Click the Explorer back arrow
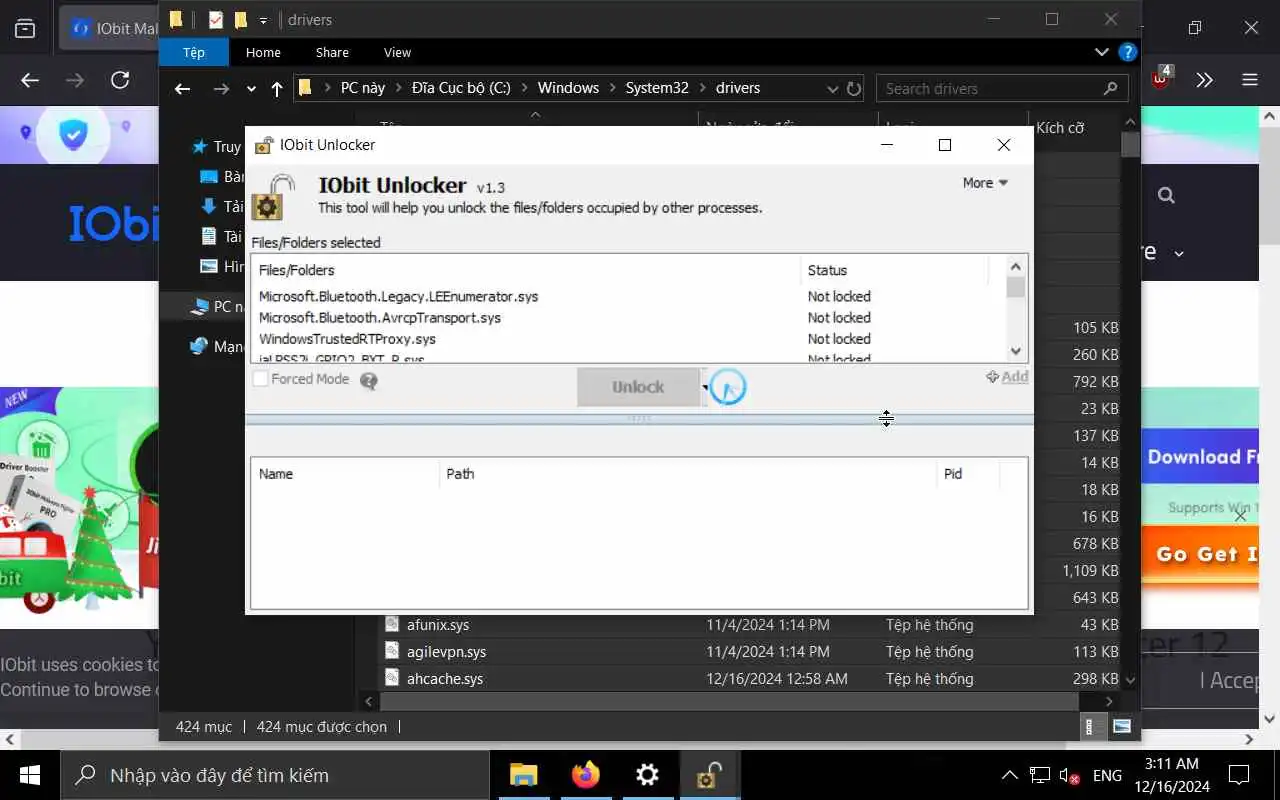Image resolution: width=1280 pixels, height=800 pixels. click(x=182, y=88)
